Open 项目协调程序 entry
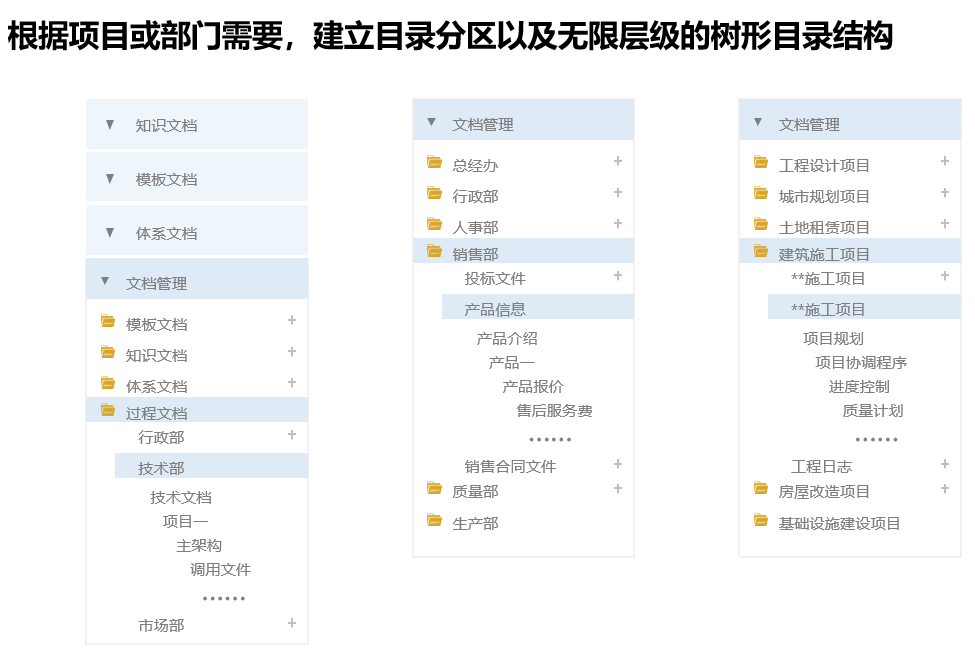This screenshot has height=648, width=975. 861,362
